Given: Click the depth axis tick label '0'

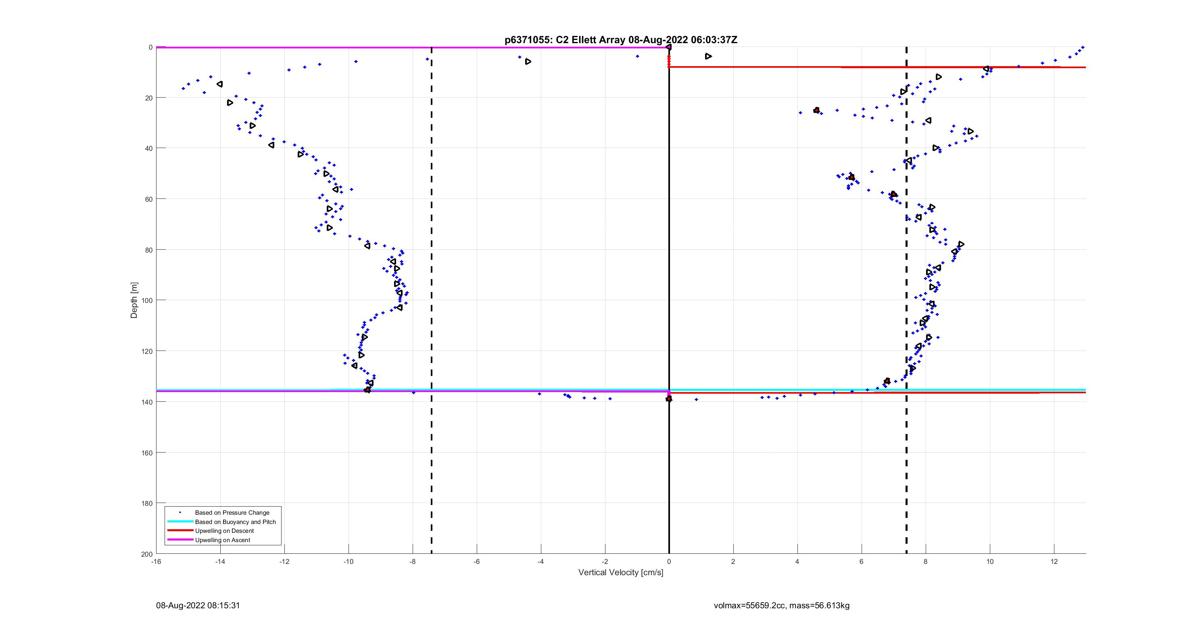Looking at the screenshot, I should 150,47.
